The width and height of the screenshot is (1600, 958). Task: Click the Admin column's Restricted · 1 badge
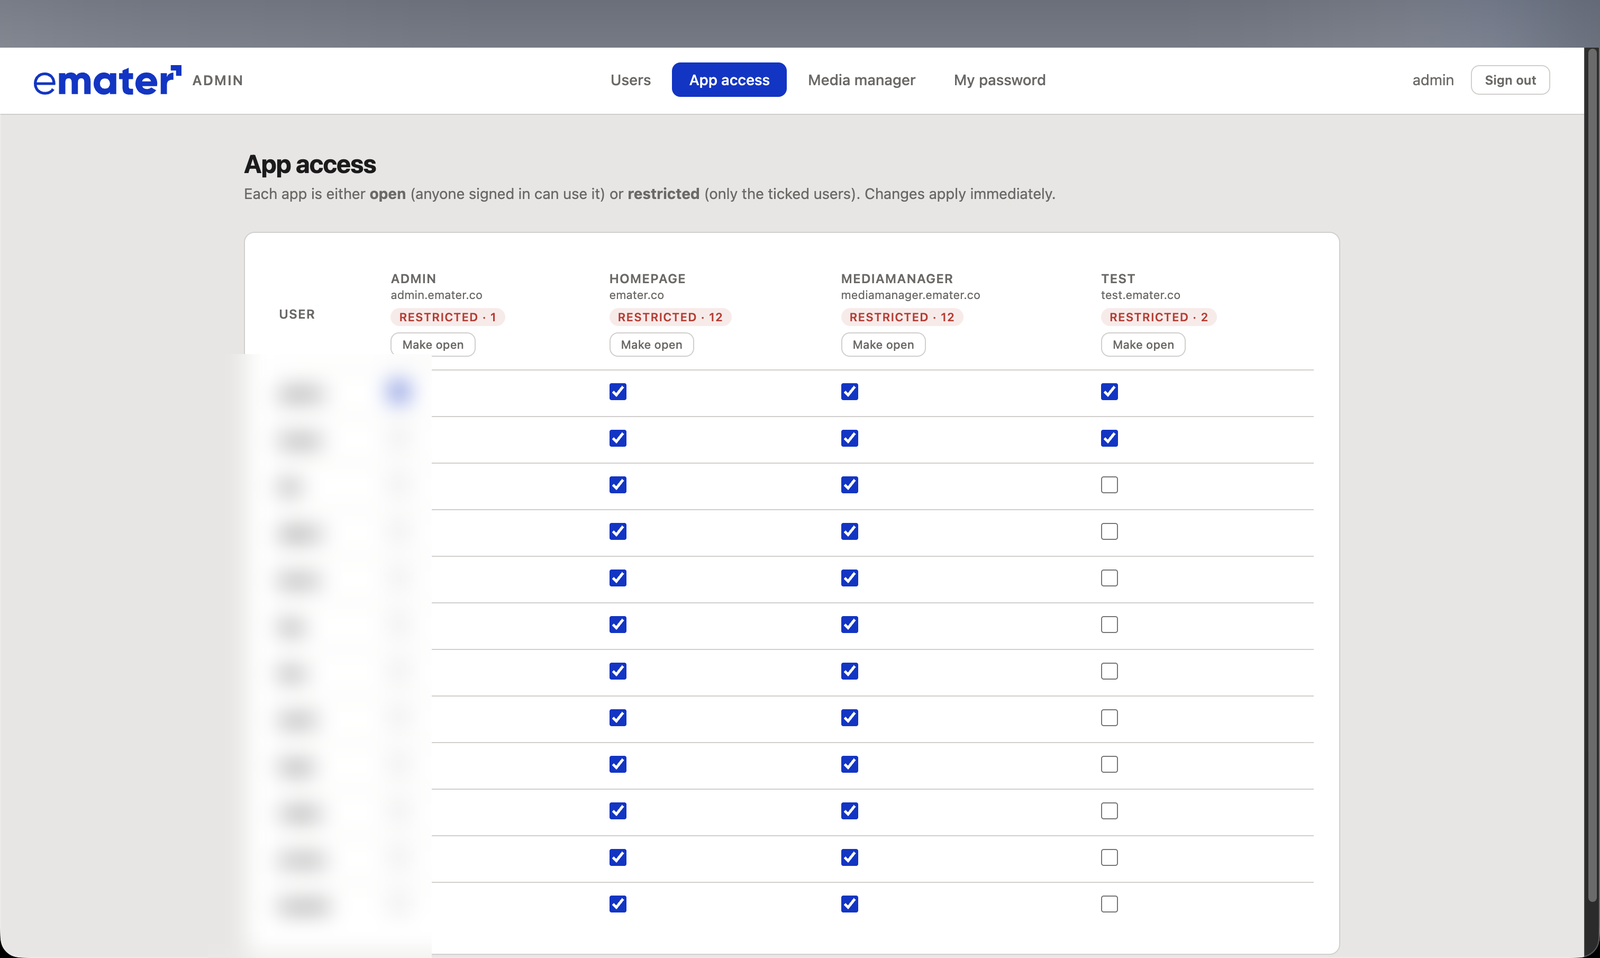[447, 317]
